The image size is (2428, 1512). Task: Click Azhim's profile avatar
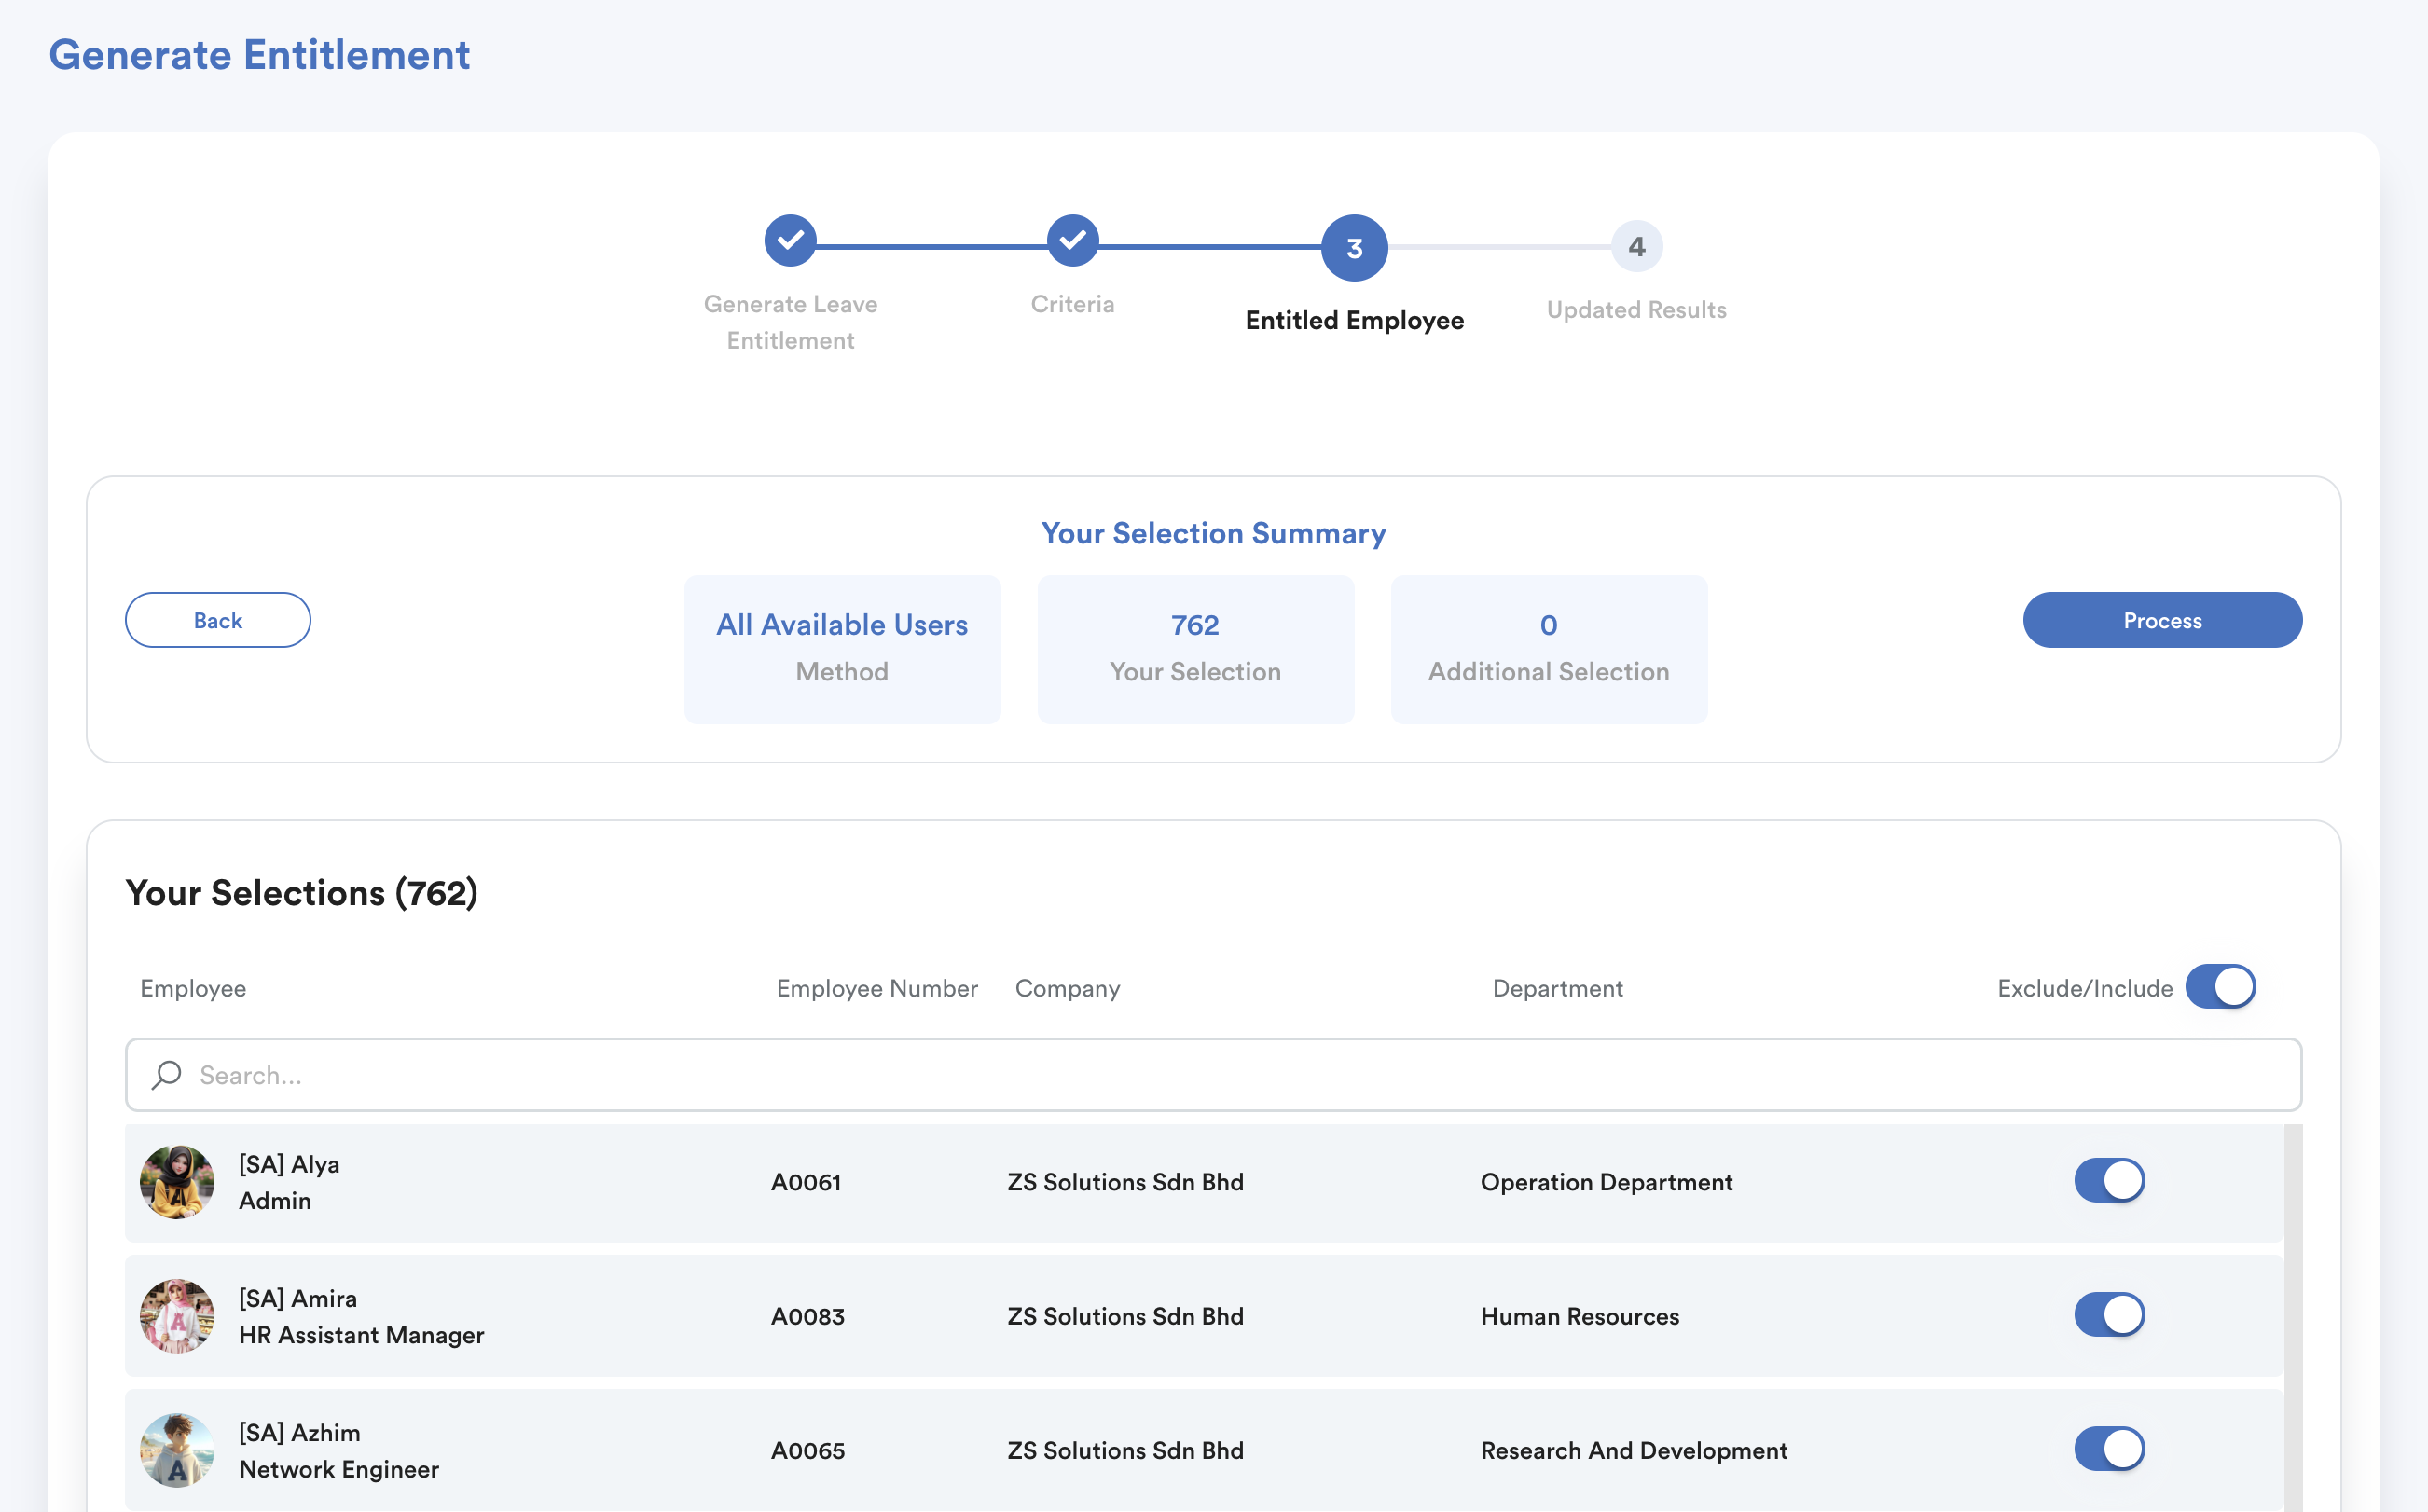point(177,1450)
